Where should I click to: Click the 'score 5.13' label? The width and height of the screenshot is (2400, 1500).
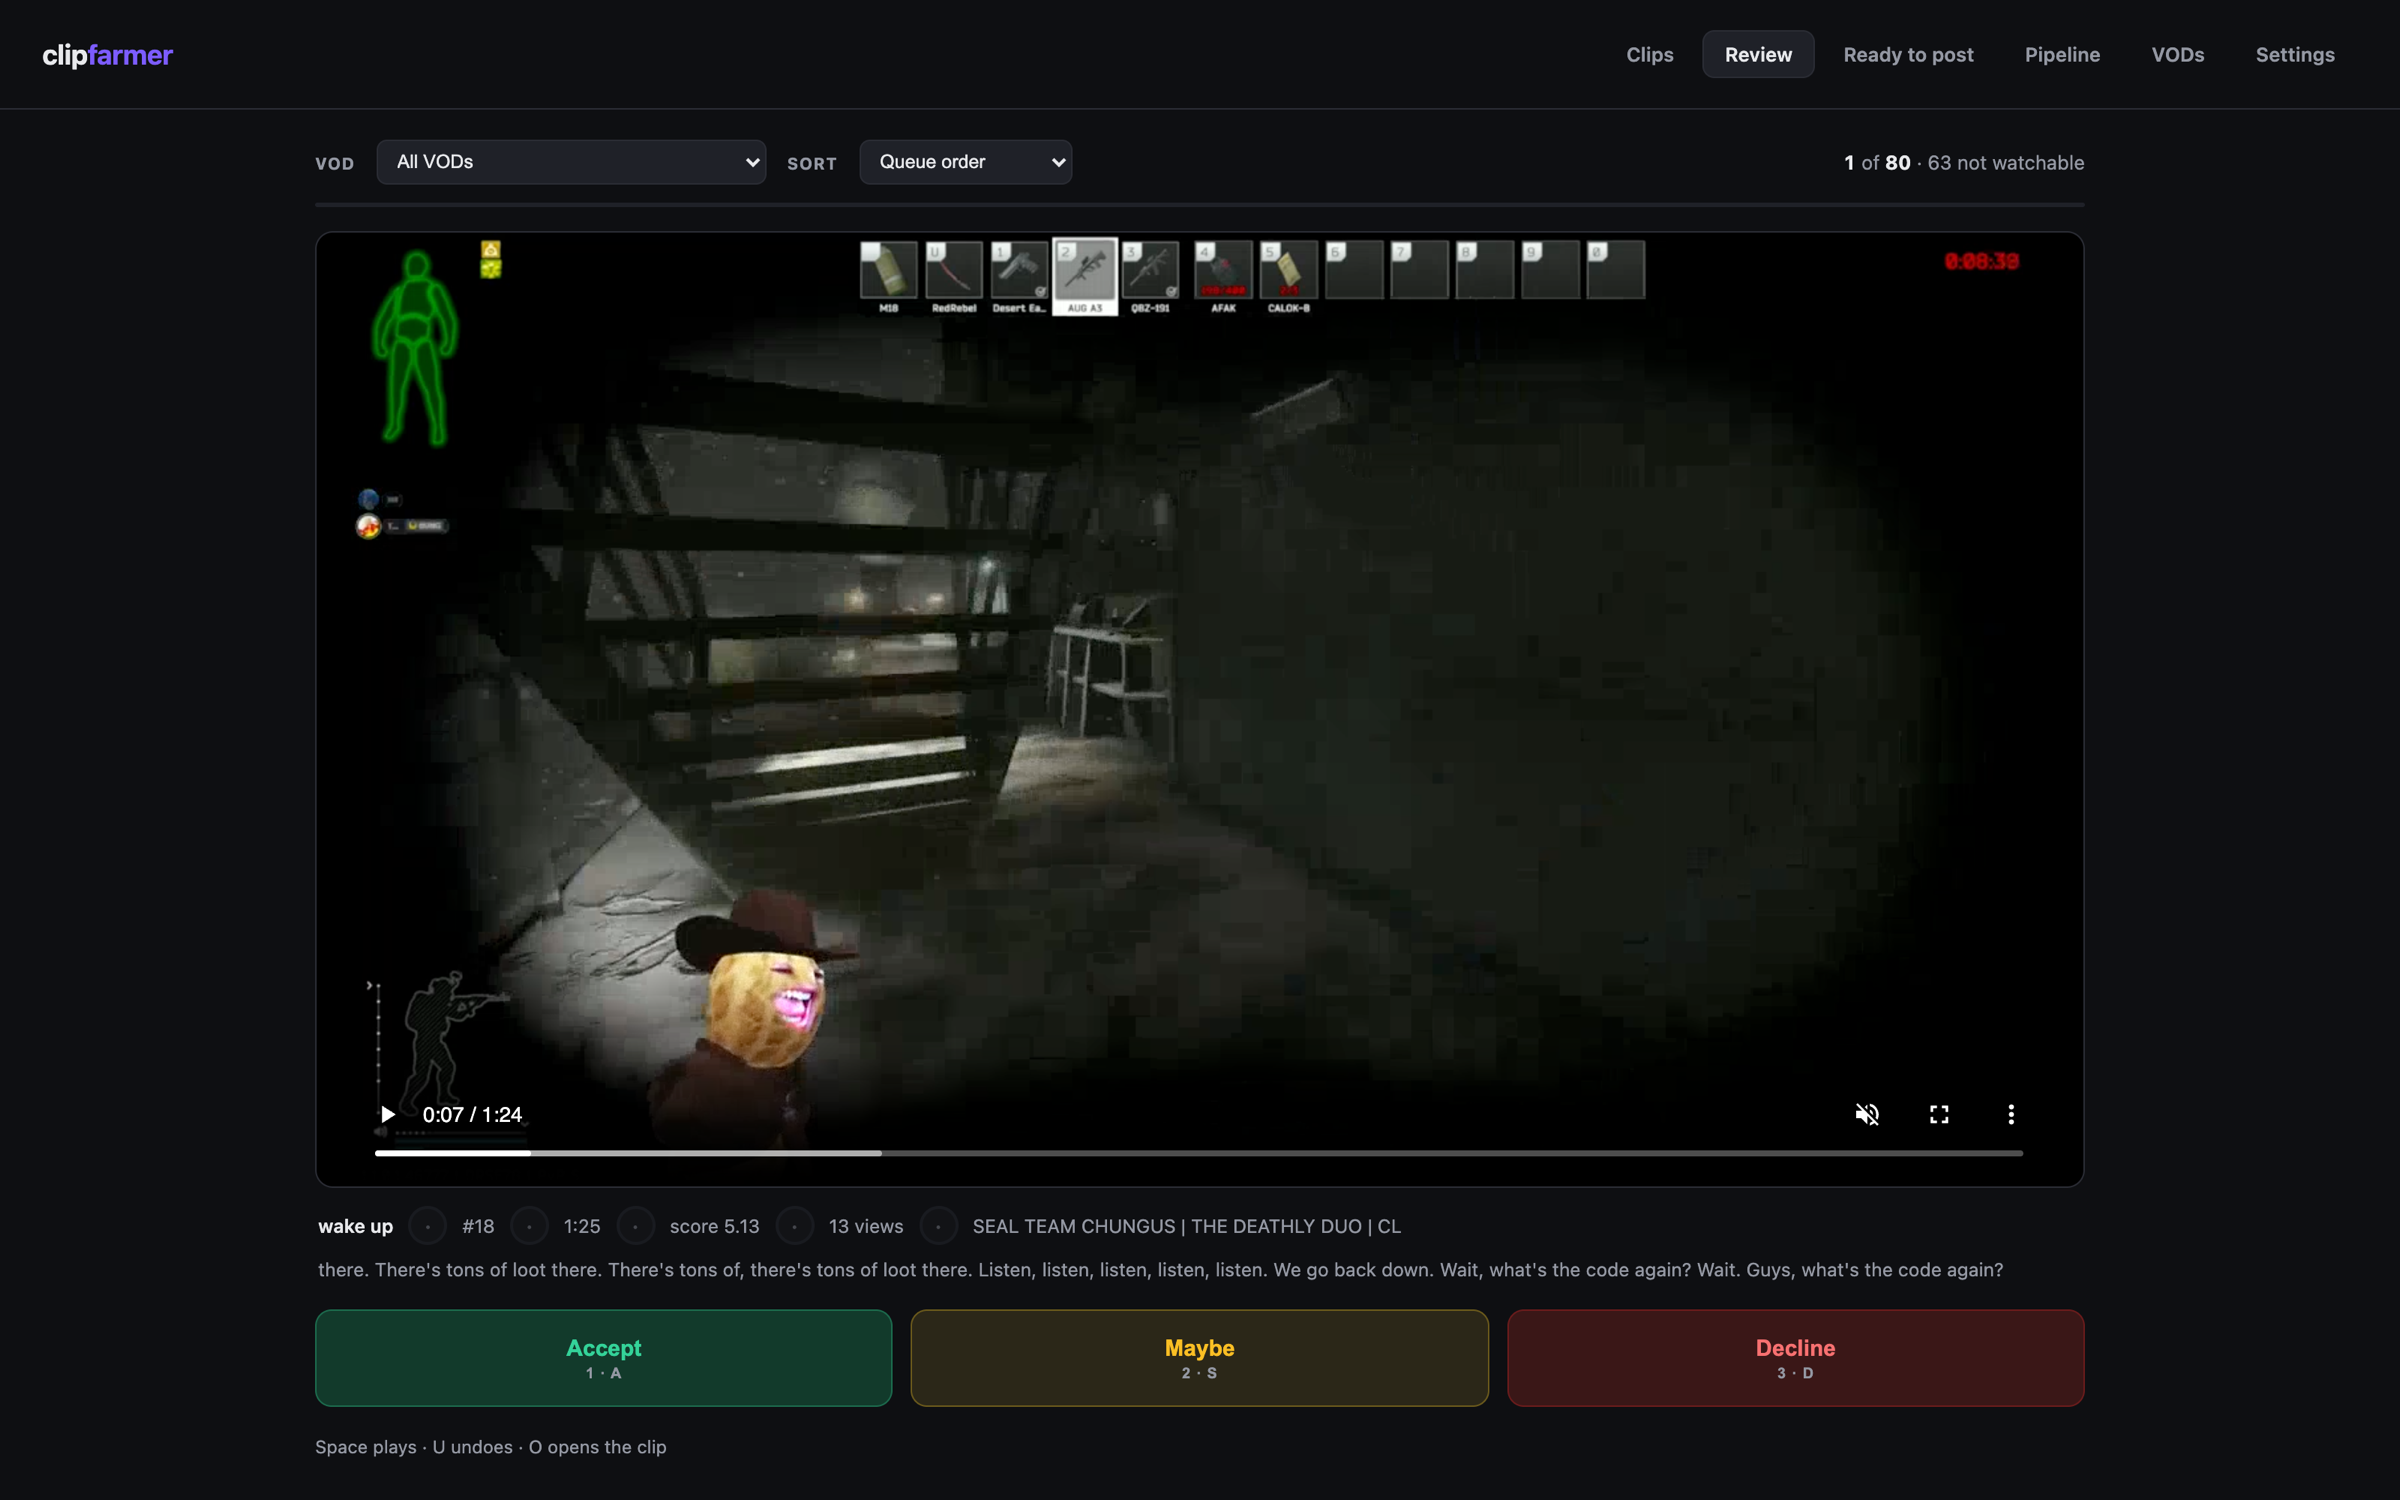(x=714, y=1226)
